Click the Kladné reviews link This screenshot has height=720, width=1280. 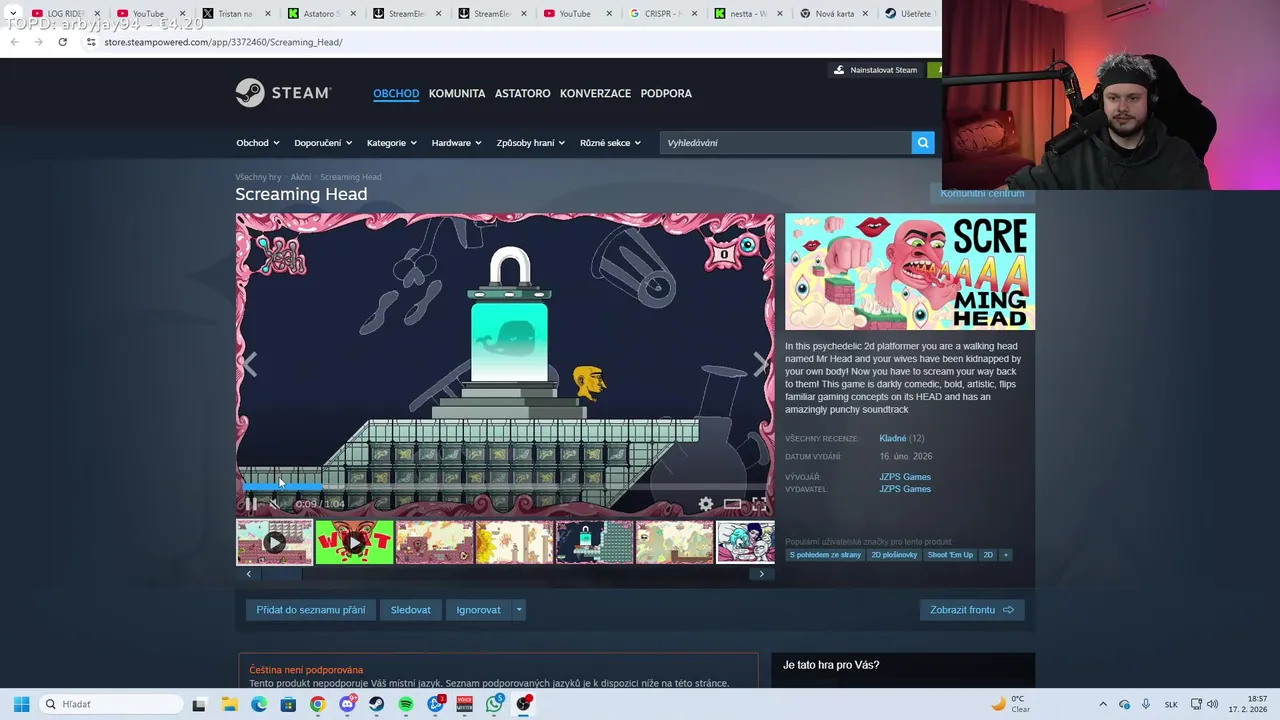pos(893,438)
